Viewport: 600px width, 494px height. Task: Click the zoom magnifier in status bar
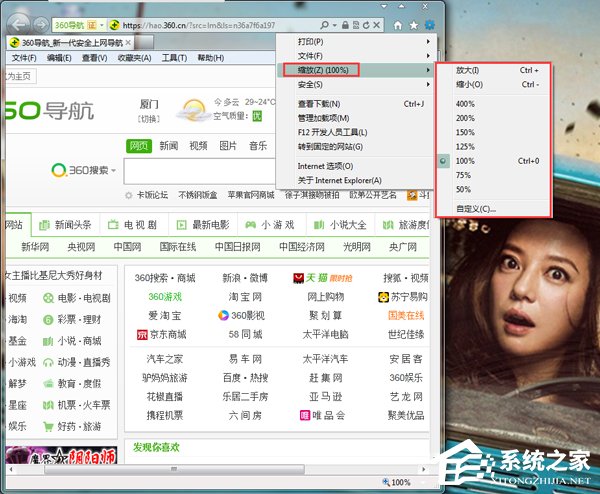386,482
